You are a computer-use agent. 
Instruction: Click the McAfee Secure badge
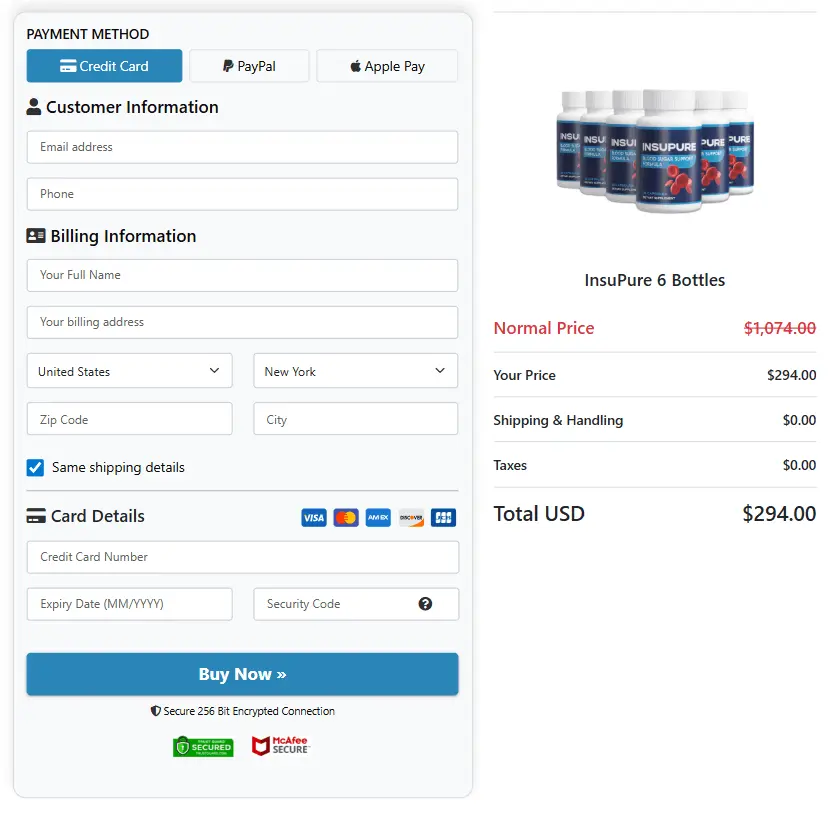[281, 745]
